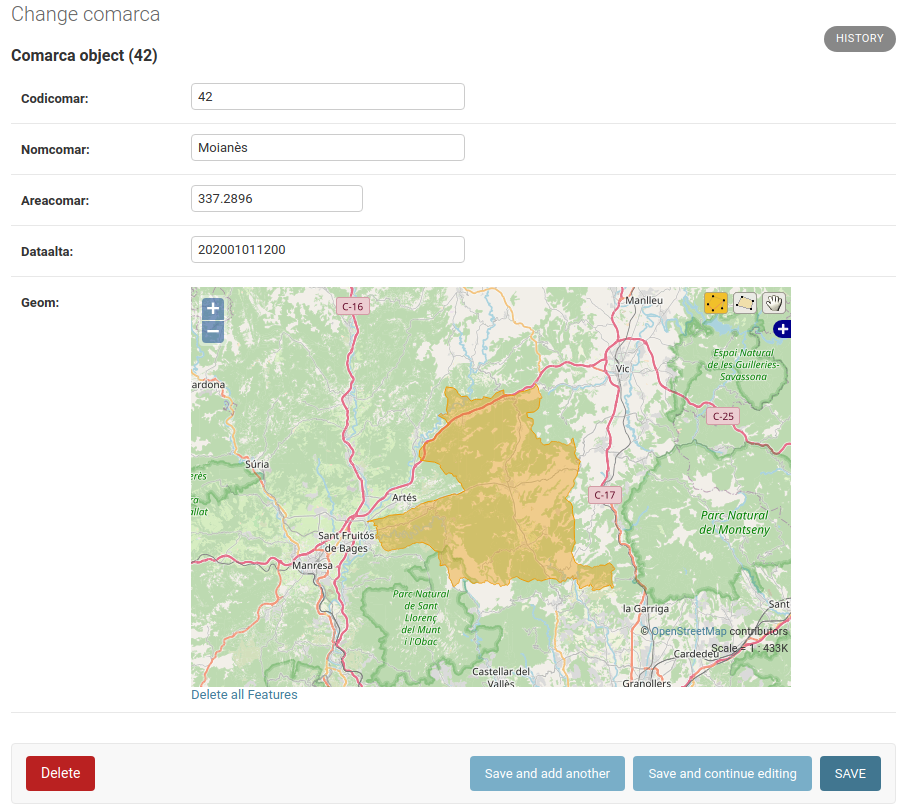The width and height of the screenshot is (900, 811).
Task: Expand the blue layer switcher plus
Action: click(x=782, y=329)
